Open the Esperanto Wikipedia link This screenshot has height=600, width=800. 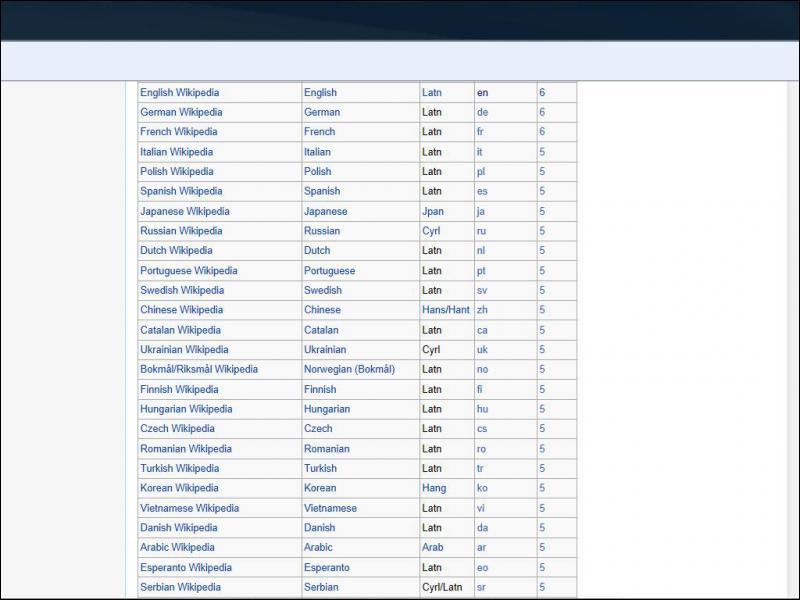click(x=186, y=567)
